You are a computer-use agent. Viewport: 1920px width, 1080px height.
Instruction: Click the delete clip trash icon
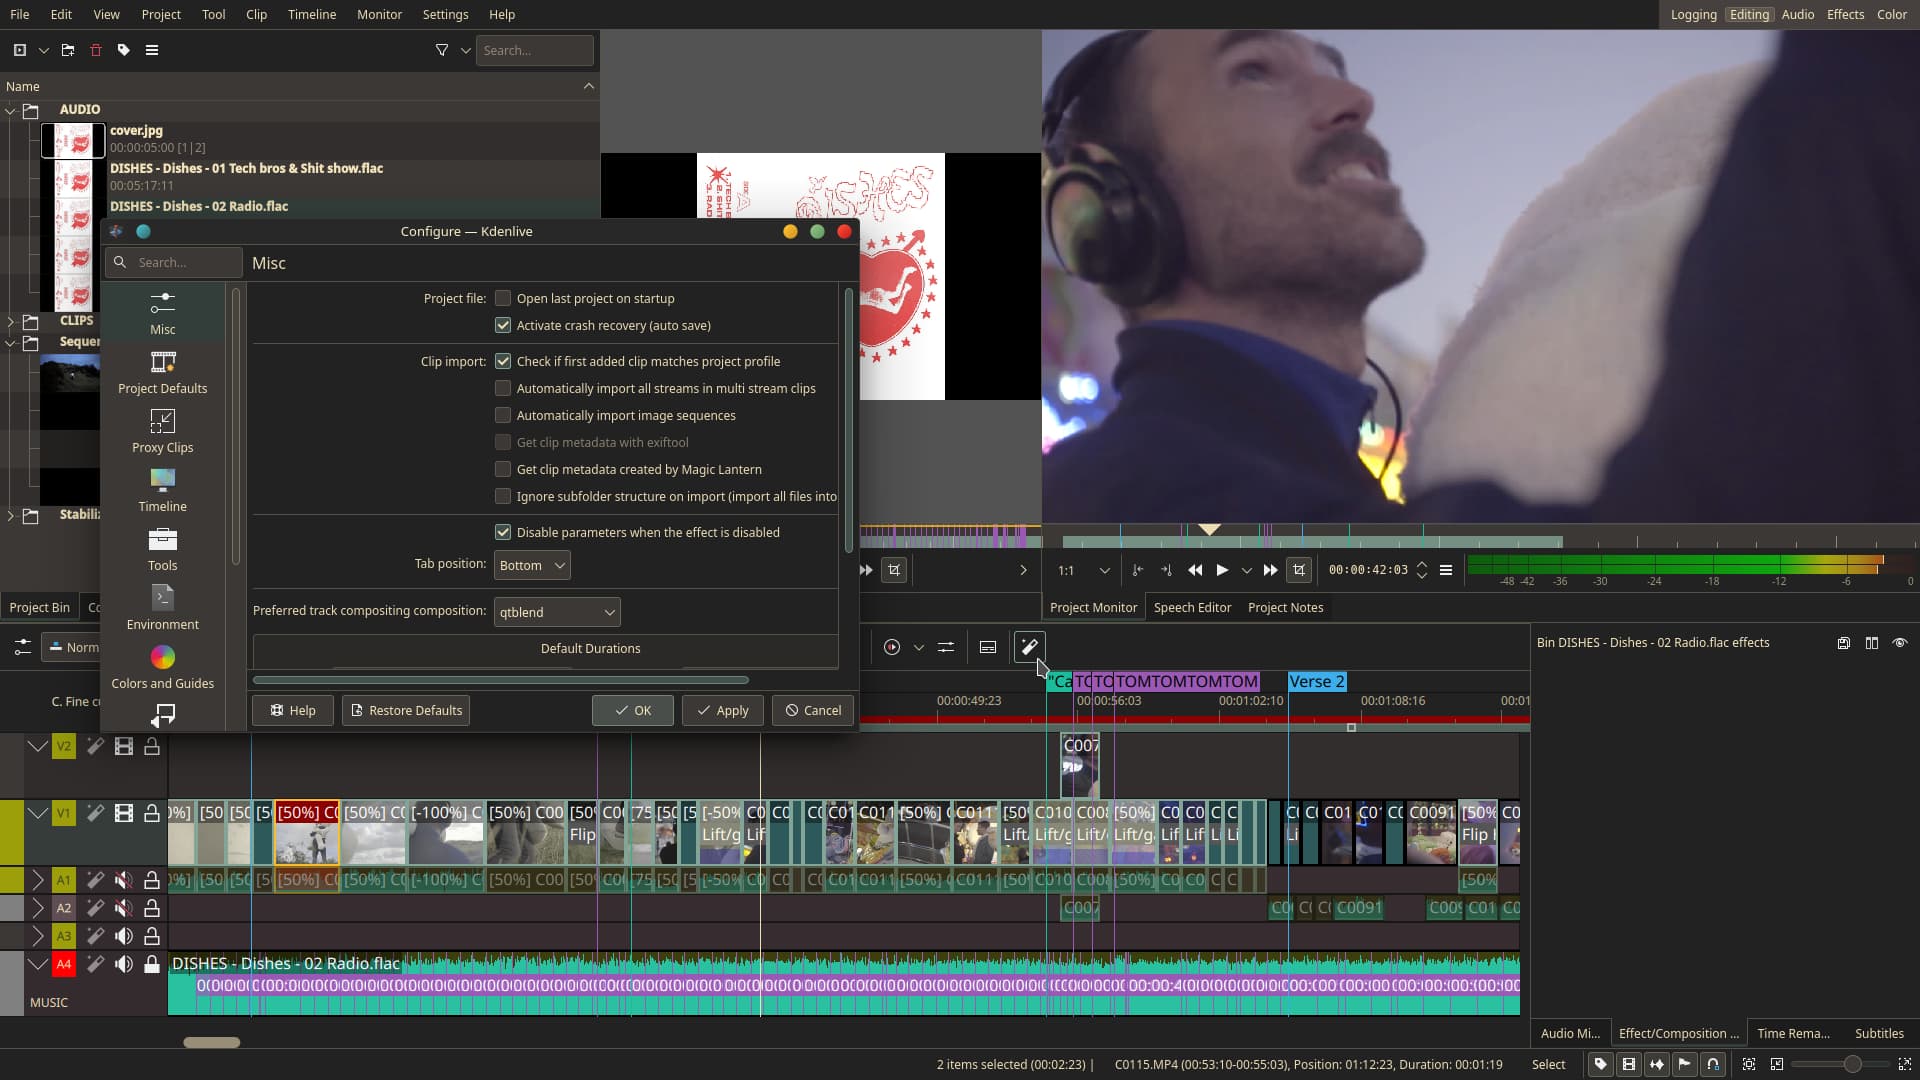[96, 50]
